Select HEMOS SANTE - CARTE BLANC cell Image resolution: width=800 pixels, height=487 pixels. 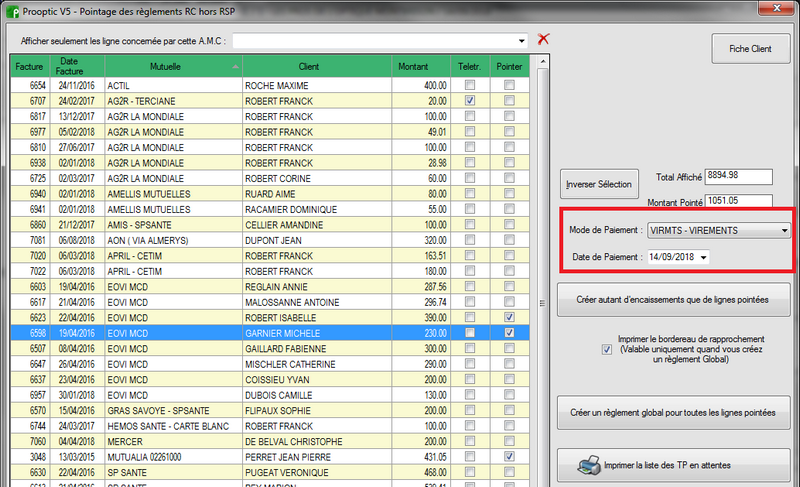[173, 426]
